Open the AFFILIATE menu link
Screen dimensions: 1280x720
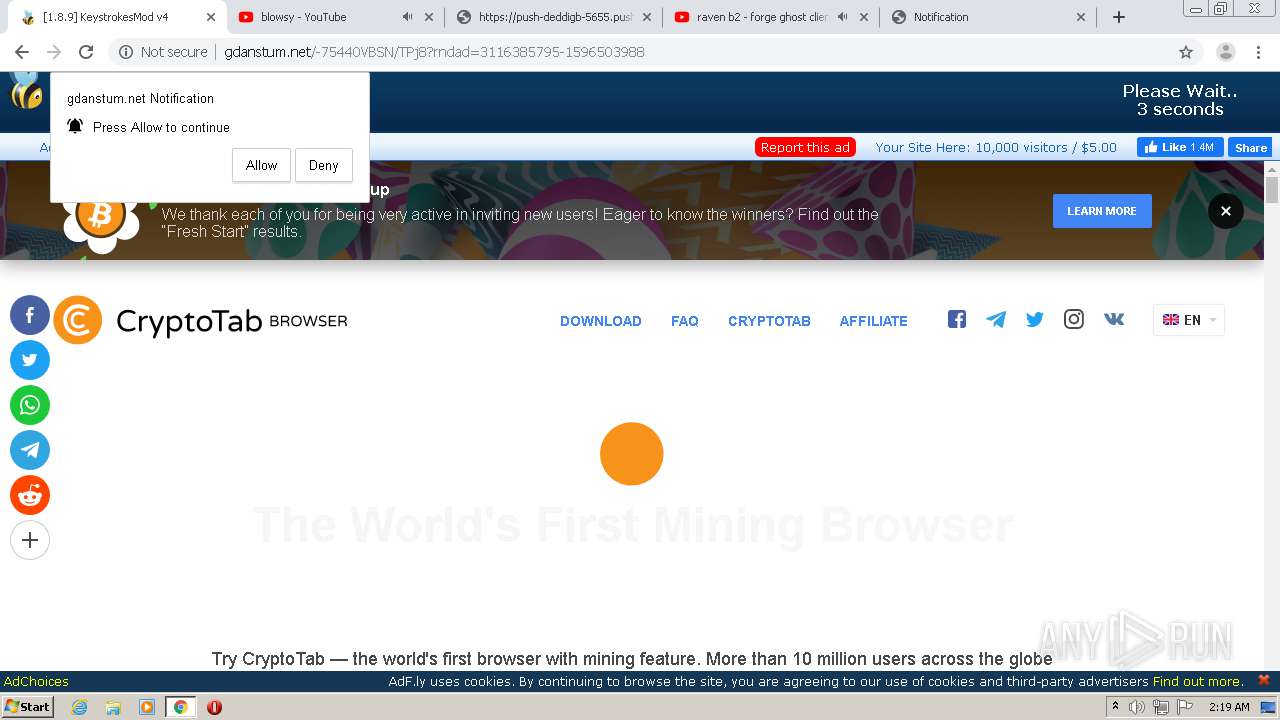[x=874, y=321]
